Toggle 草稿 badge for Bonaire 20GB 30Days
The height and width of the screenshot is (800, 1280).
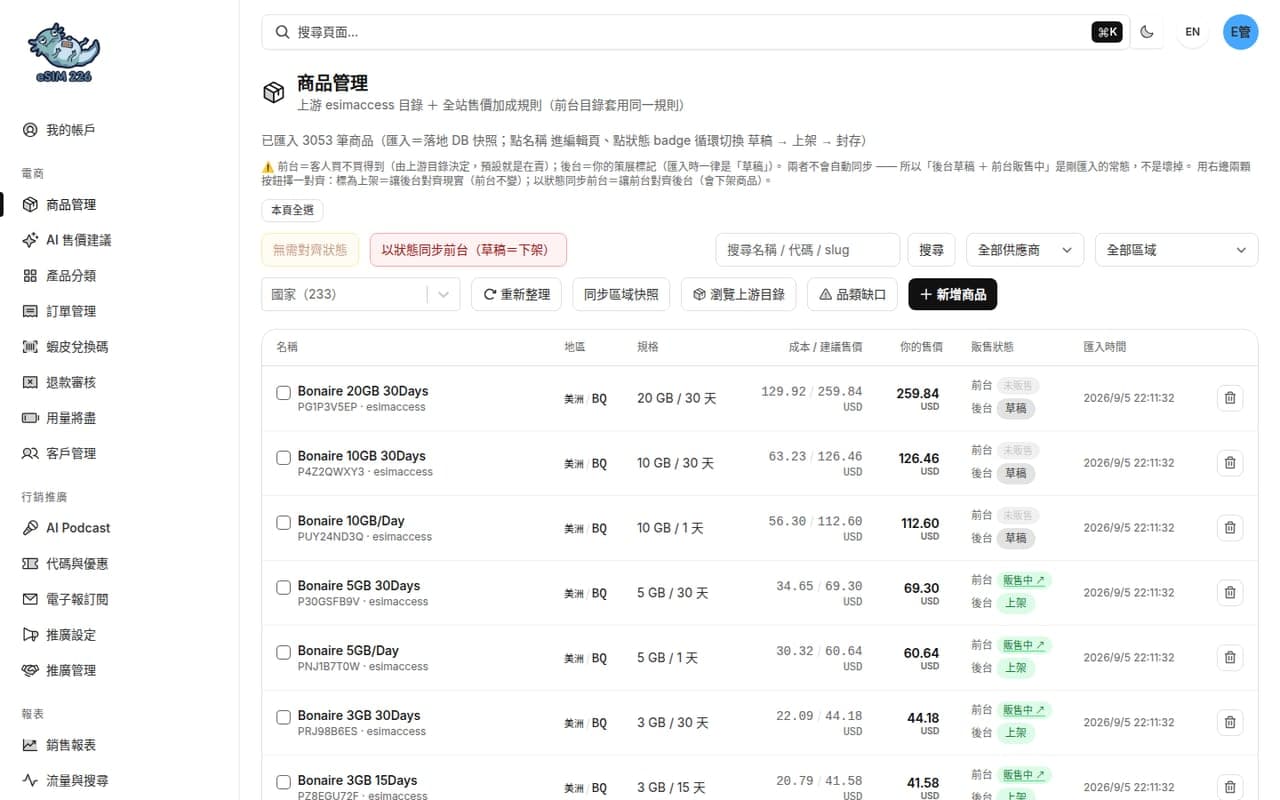point(1015,408)
